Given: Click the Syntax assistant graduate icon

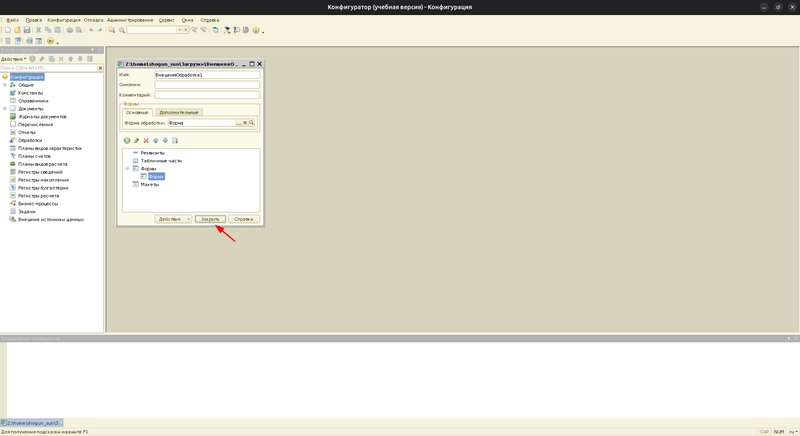Looking at the screenshot, I should click(x=227, y=30).
